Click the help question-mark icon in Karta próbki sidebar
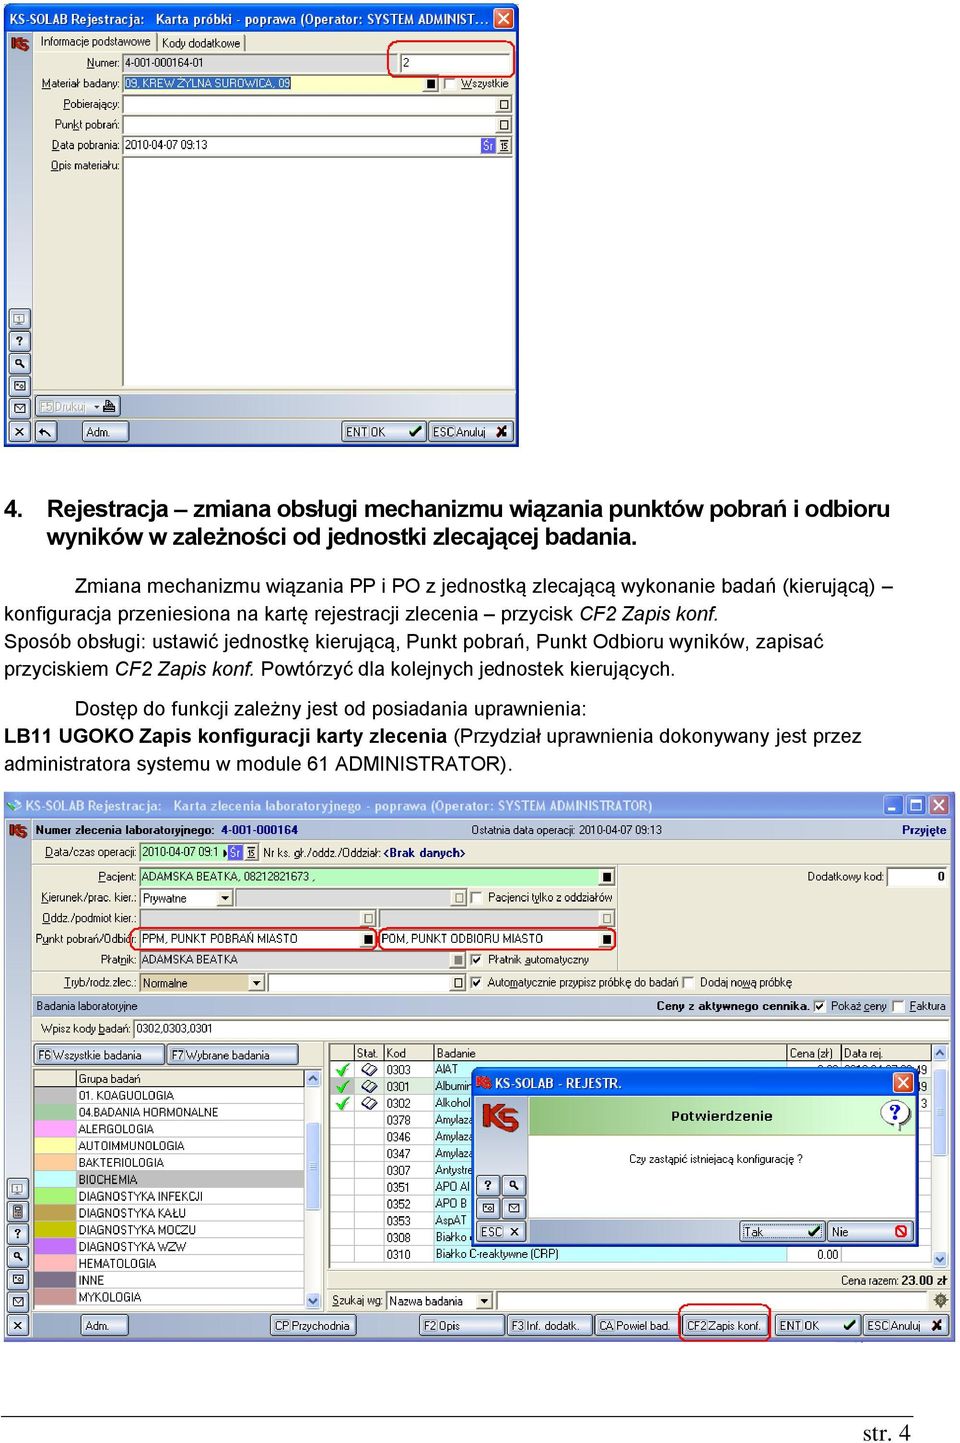 (19, 341)
